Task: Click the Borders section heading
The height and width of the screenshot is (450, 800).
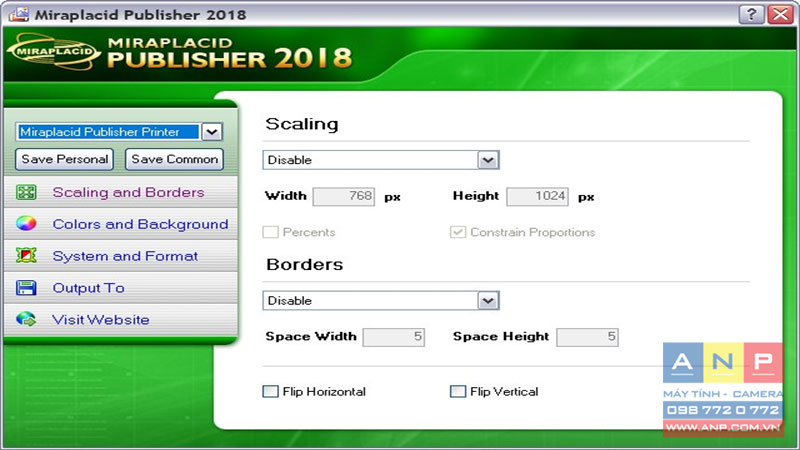Action: [305, 264]
